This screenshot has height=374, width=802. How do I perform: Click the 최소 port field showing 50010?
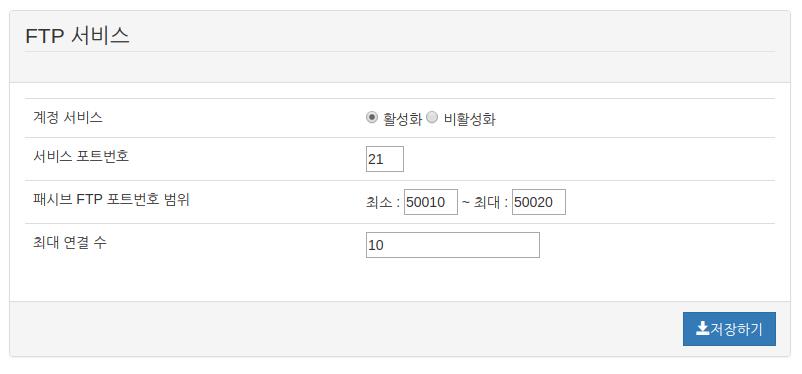coord(431,202)
